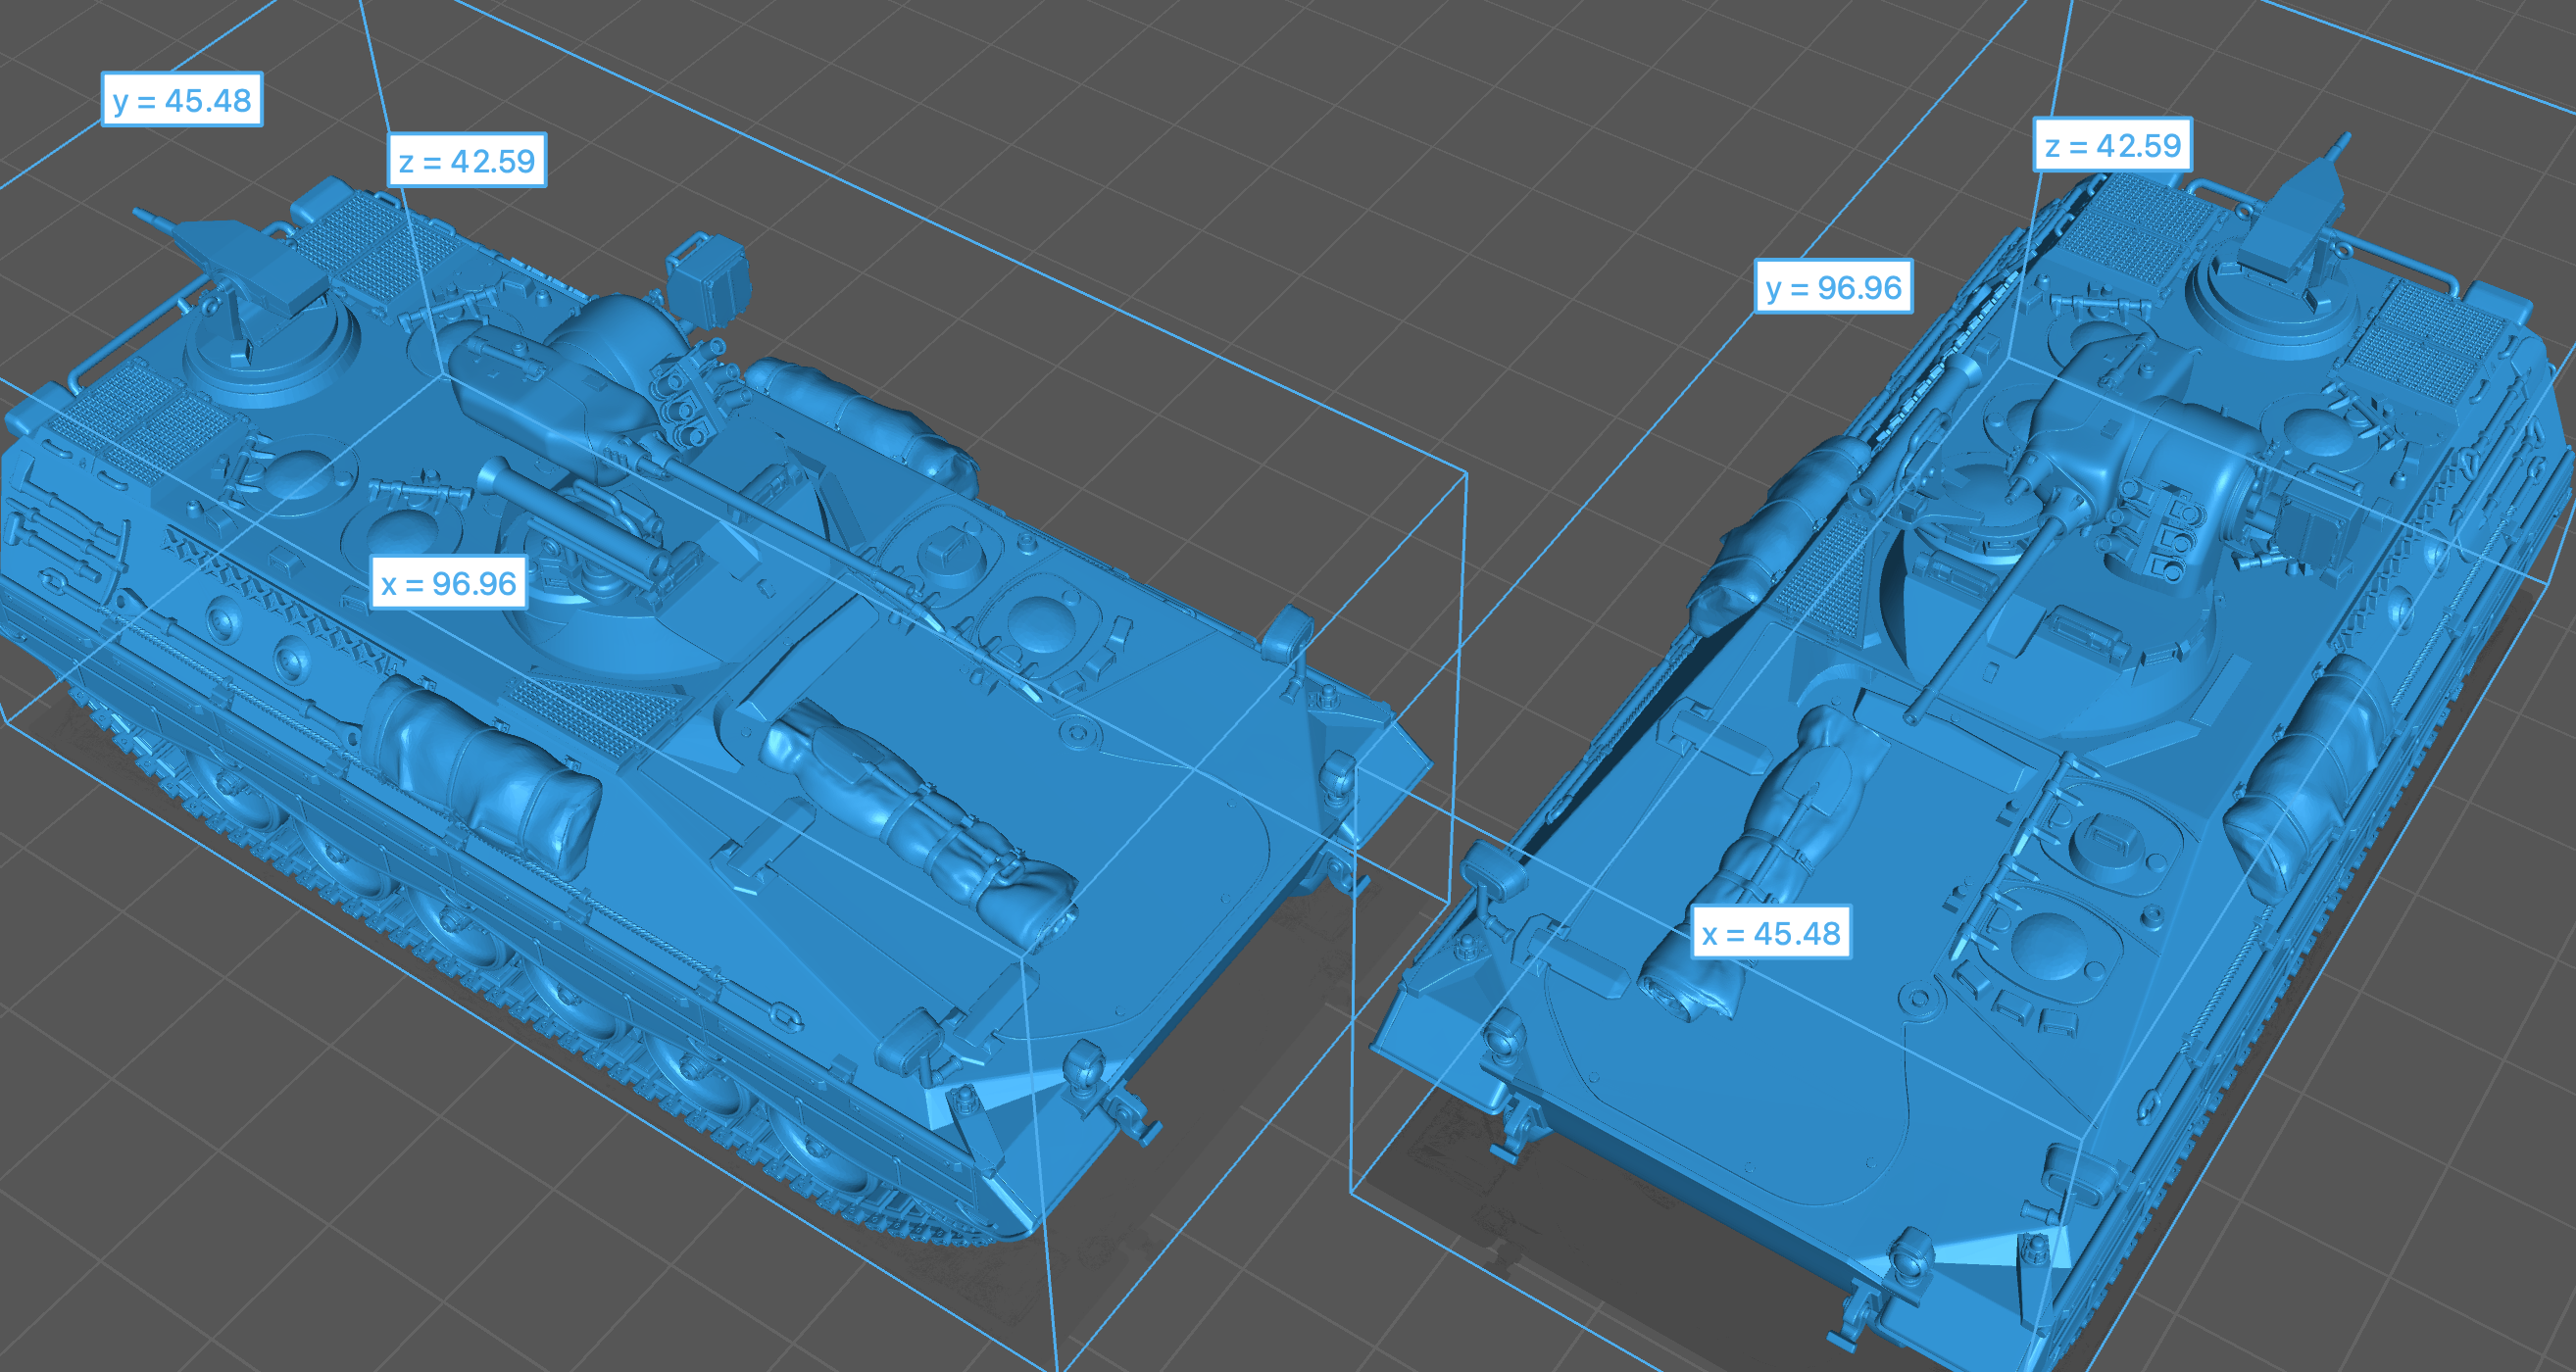Viewport: 2576px width, 1372px height.
Task: Click the right model's z = 42.59 label
Action: pyautogui.click(x=2112, y=146)
